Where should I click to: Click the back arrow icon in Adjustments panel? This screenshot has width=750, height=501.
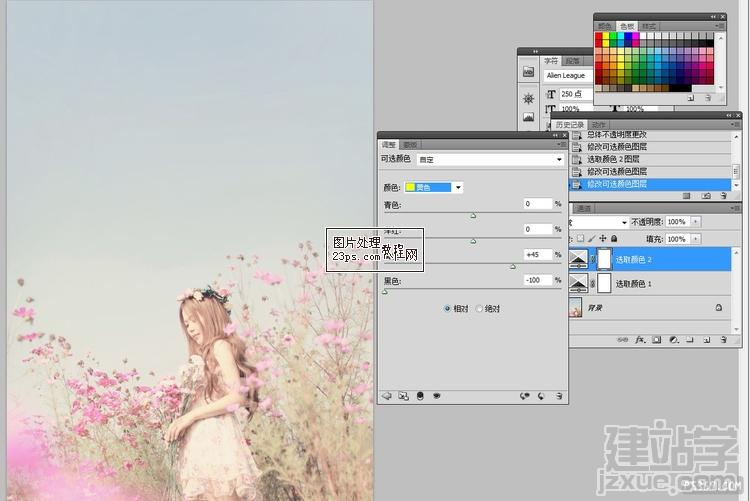pyautogui.click(x=386, y=396)
